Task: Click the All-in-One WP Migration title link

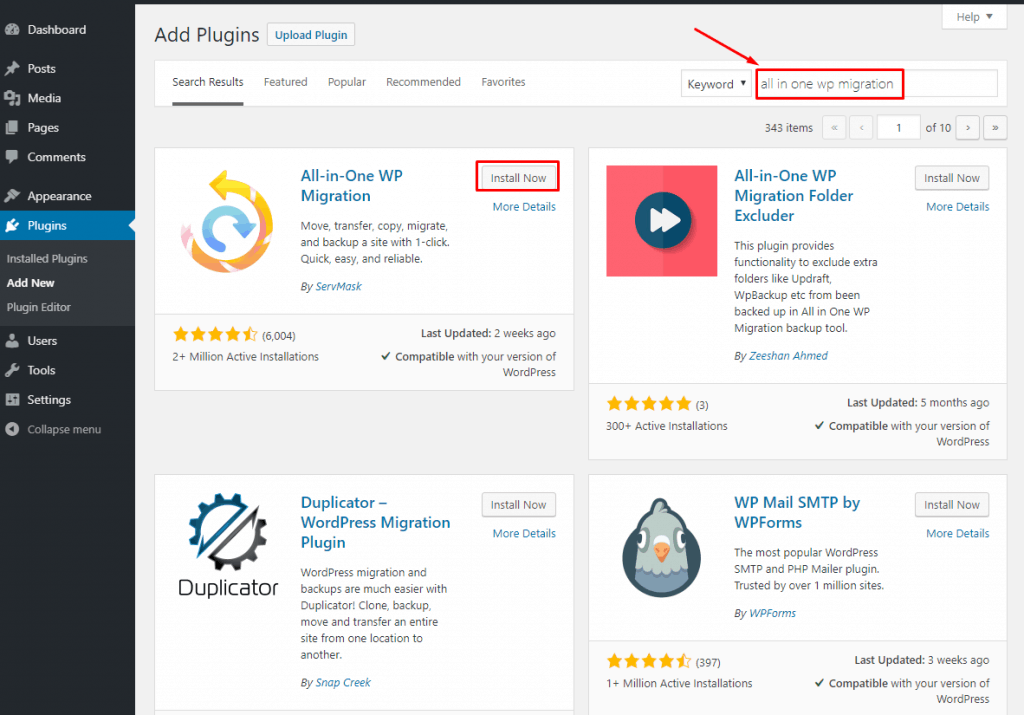Action: (x=351, y=186)
